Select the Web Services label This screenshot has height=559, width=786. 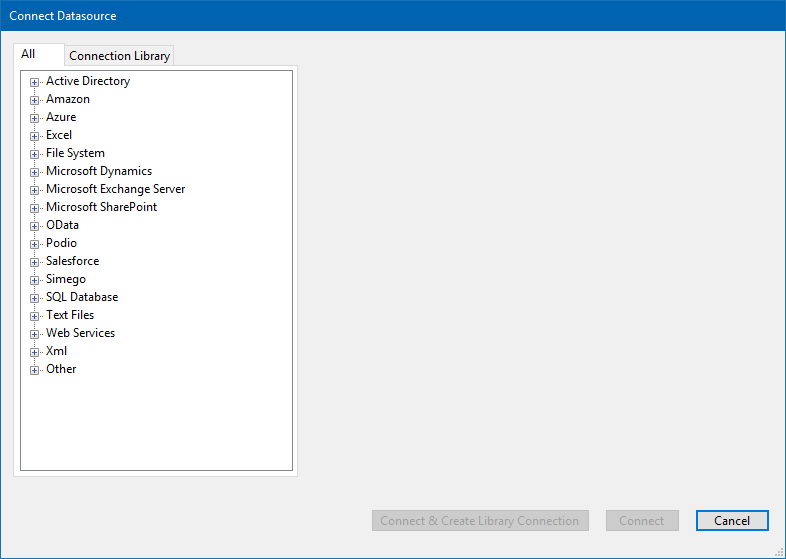[80, 333]
